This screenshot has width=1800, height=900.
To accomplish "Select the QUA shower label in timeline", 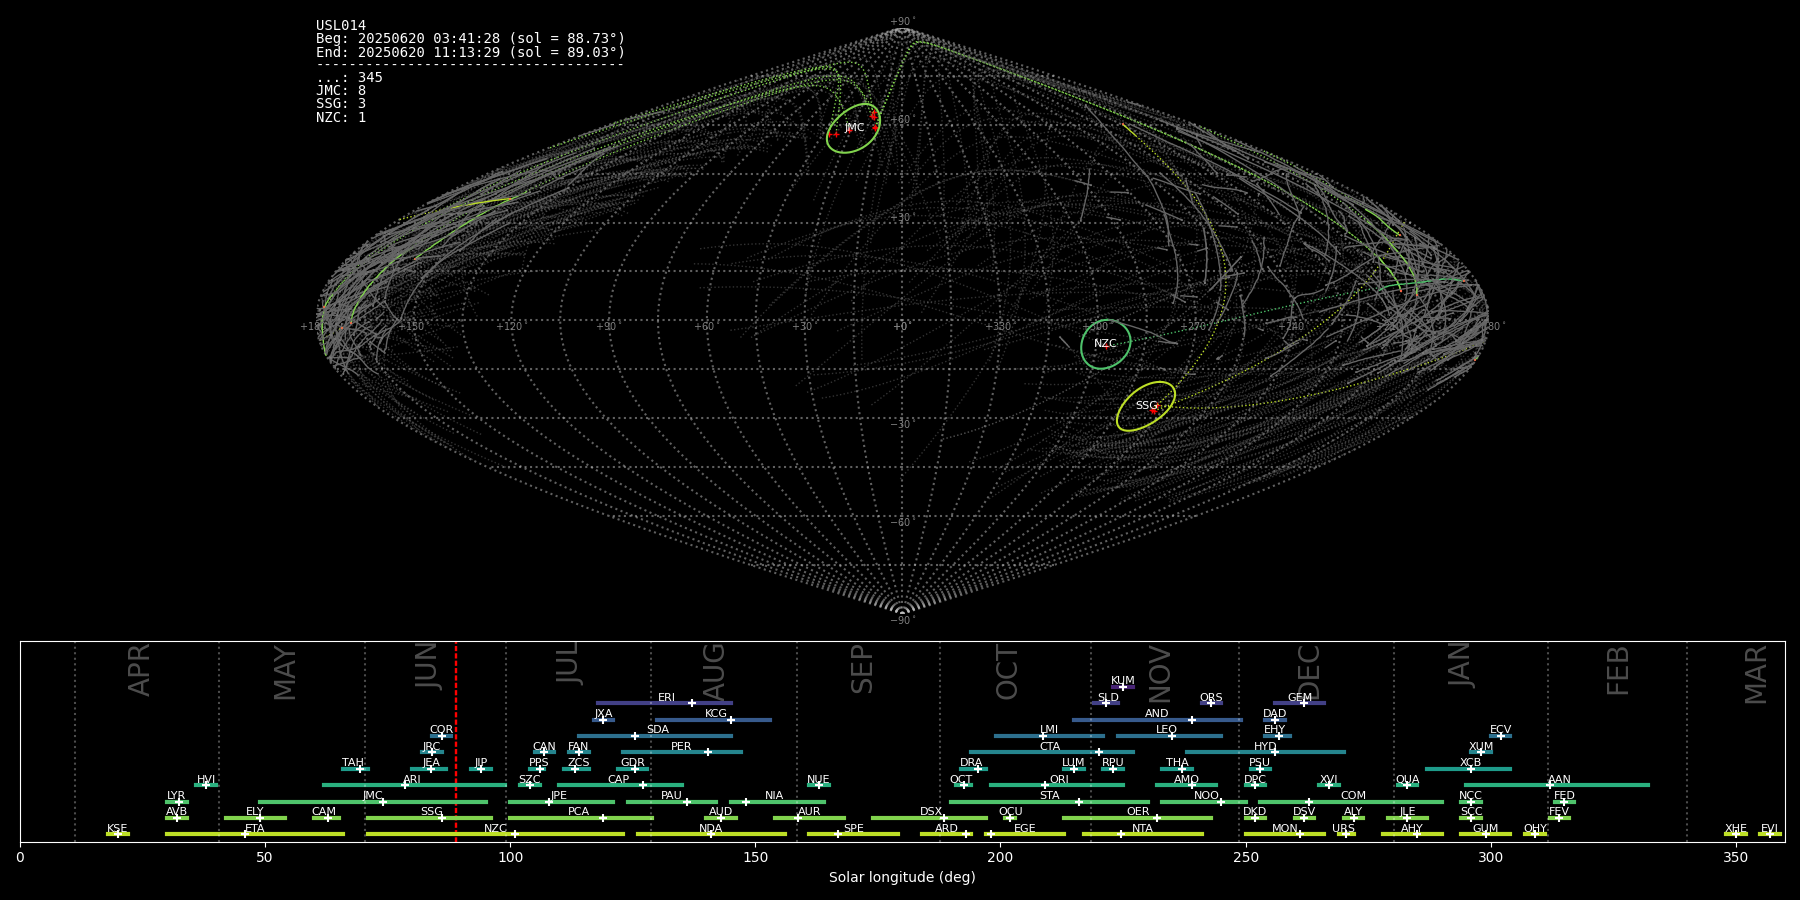I will click(x=1408, y=780).
